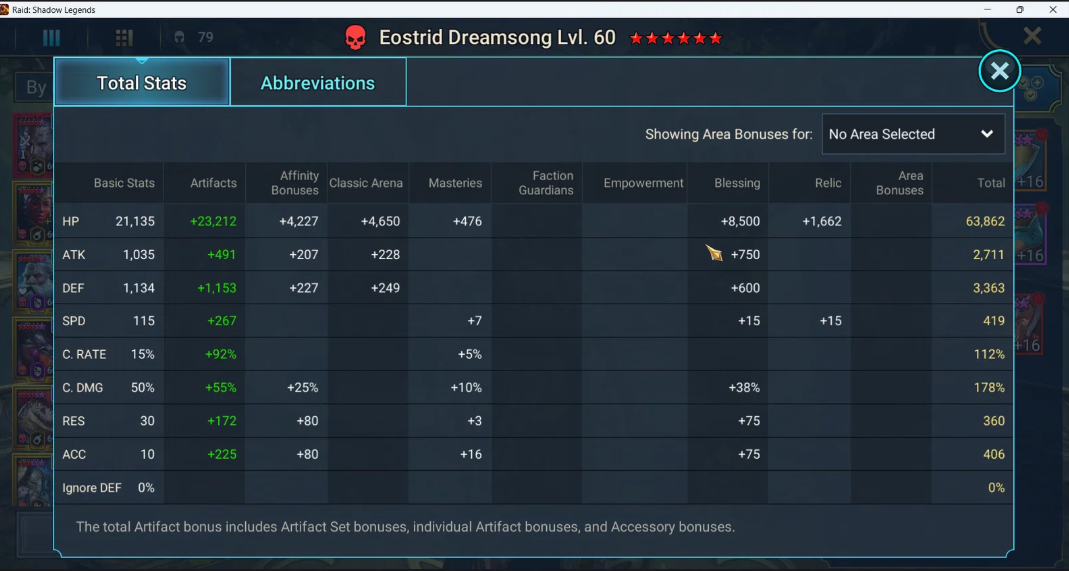Click the Masteries column header
Screen dimensions: 1069x571
455,183
